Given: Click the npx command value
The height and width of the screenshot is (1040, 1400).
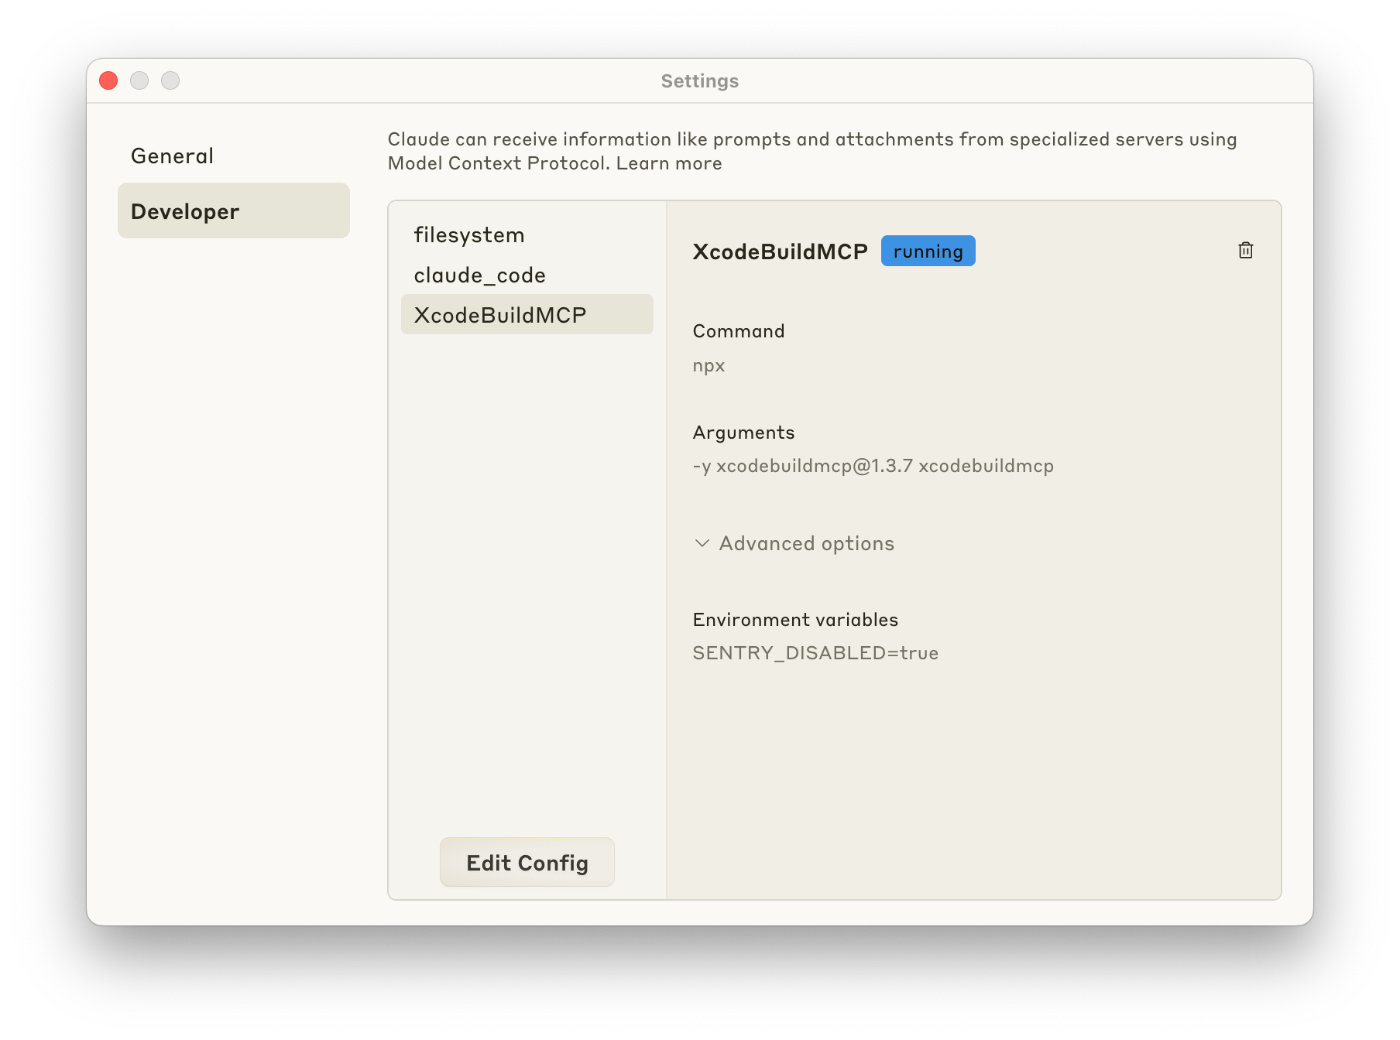Looking at the screenshot, I should [x=709, y=365].
